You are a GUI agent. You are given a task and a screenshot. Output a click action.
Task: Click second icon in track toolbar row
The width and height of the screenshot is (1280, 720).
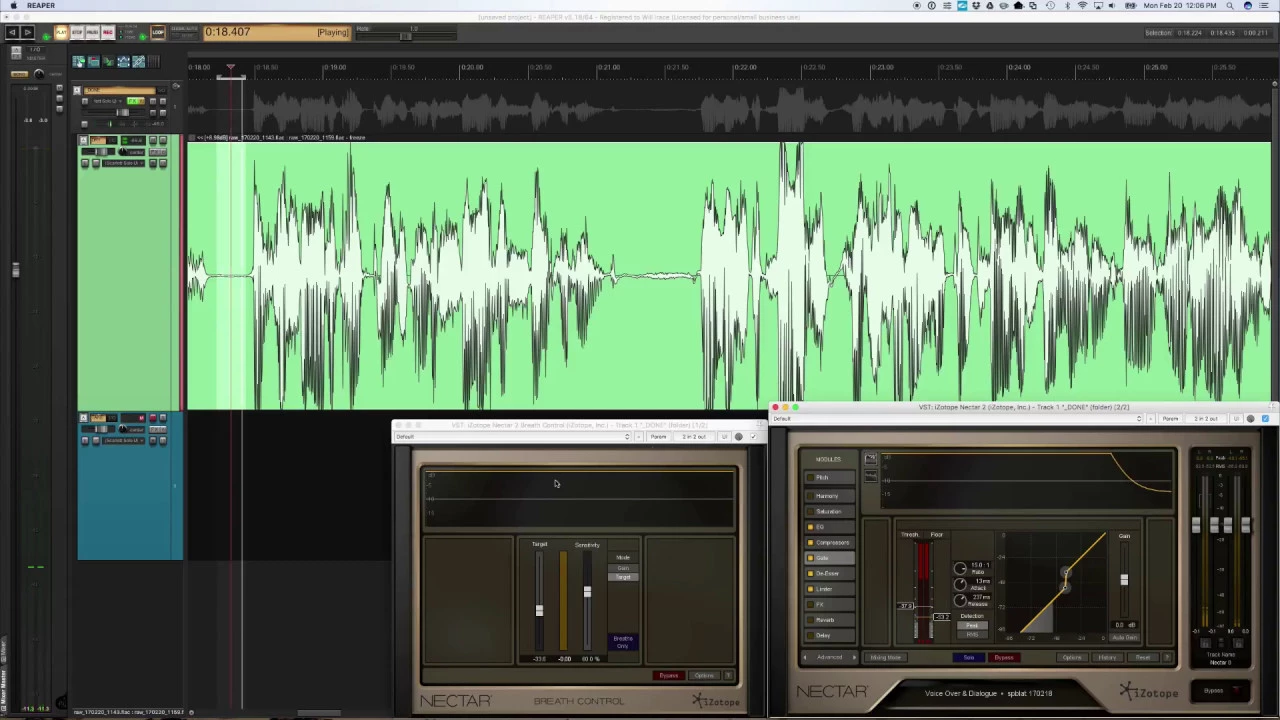click(x=94, y=61)
